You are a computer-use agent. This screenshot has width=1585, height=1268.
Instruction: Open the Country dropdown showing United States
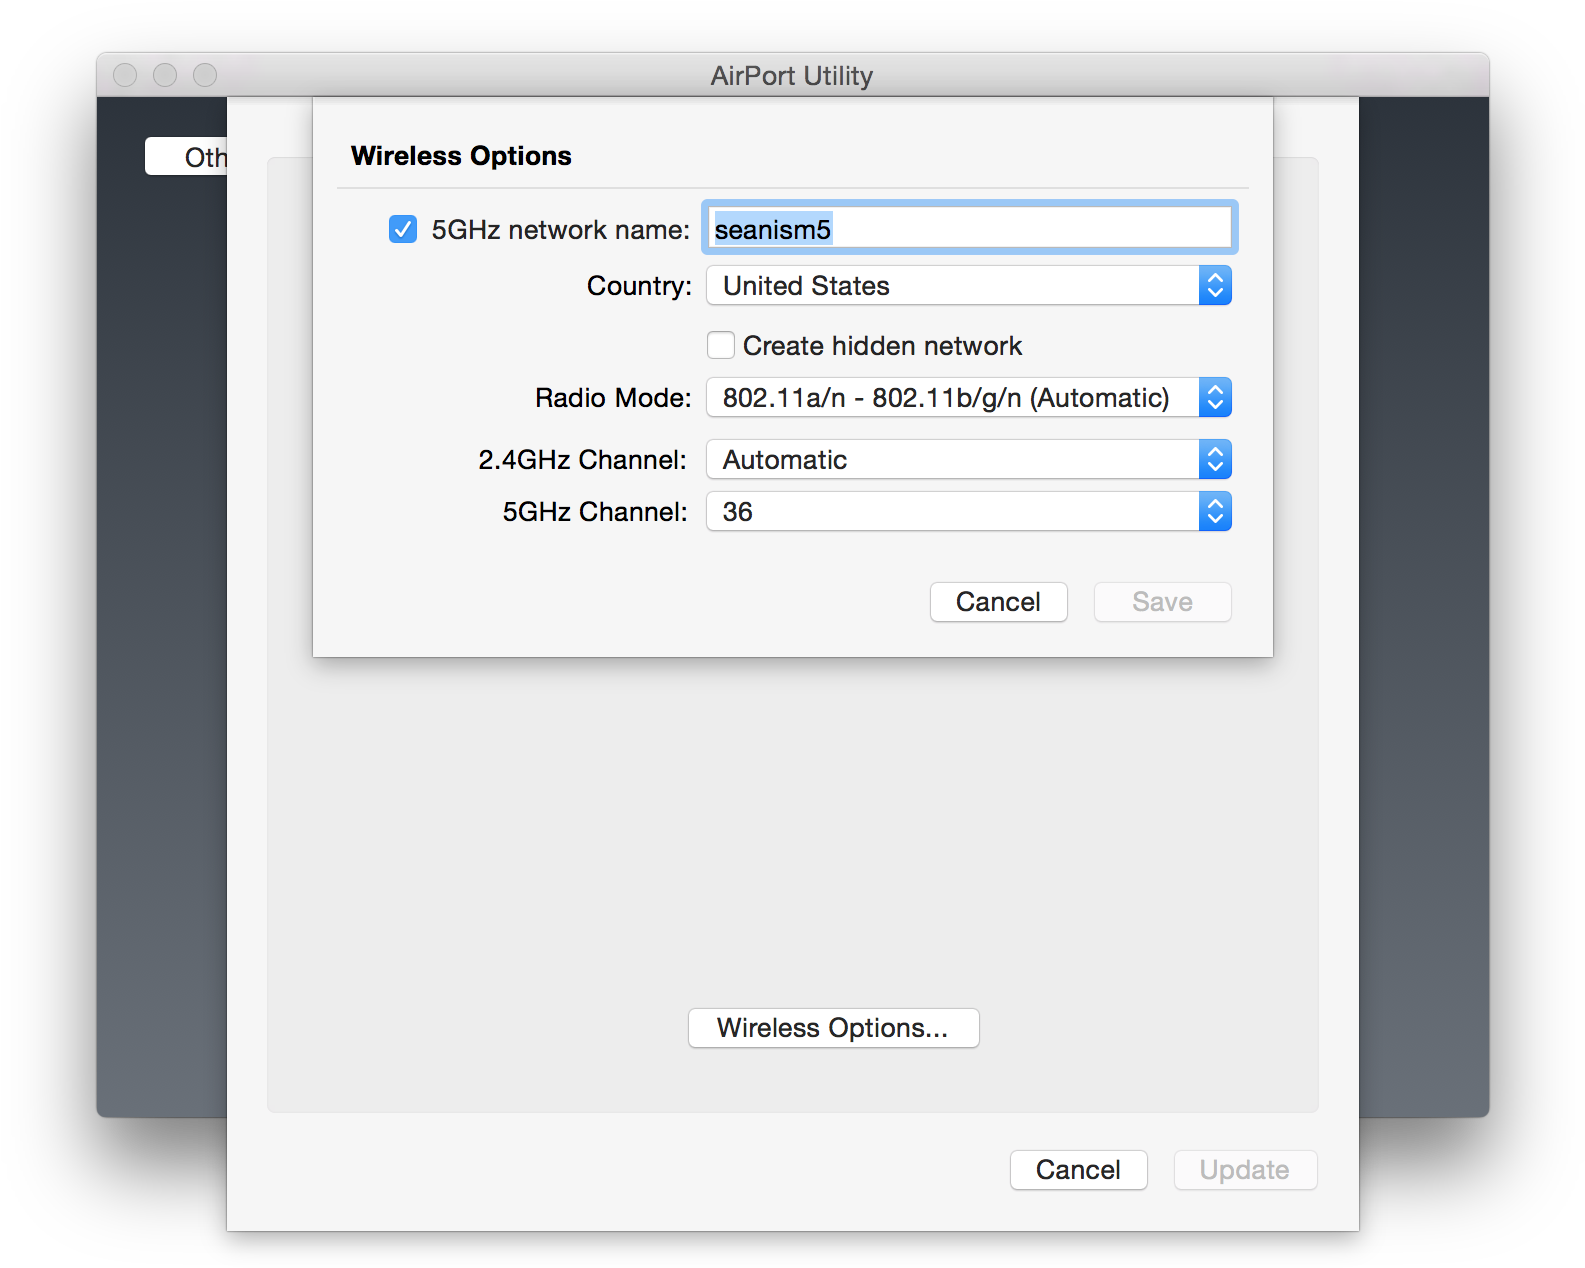coord(967,286)
